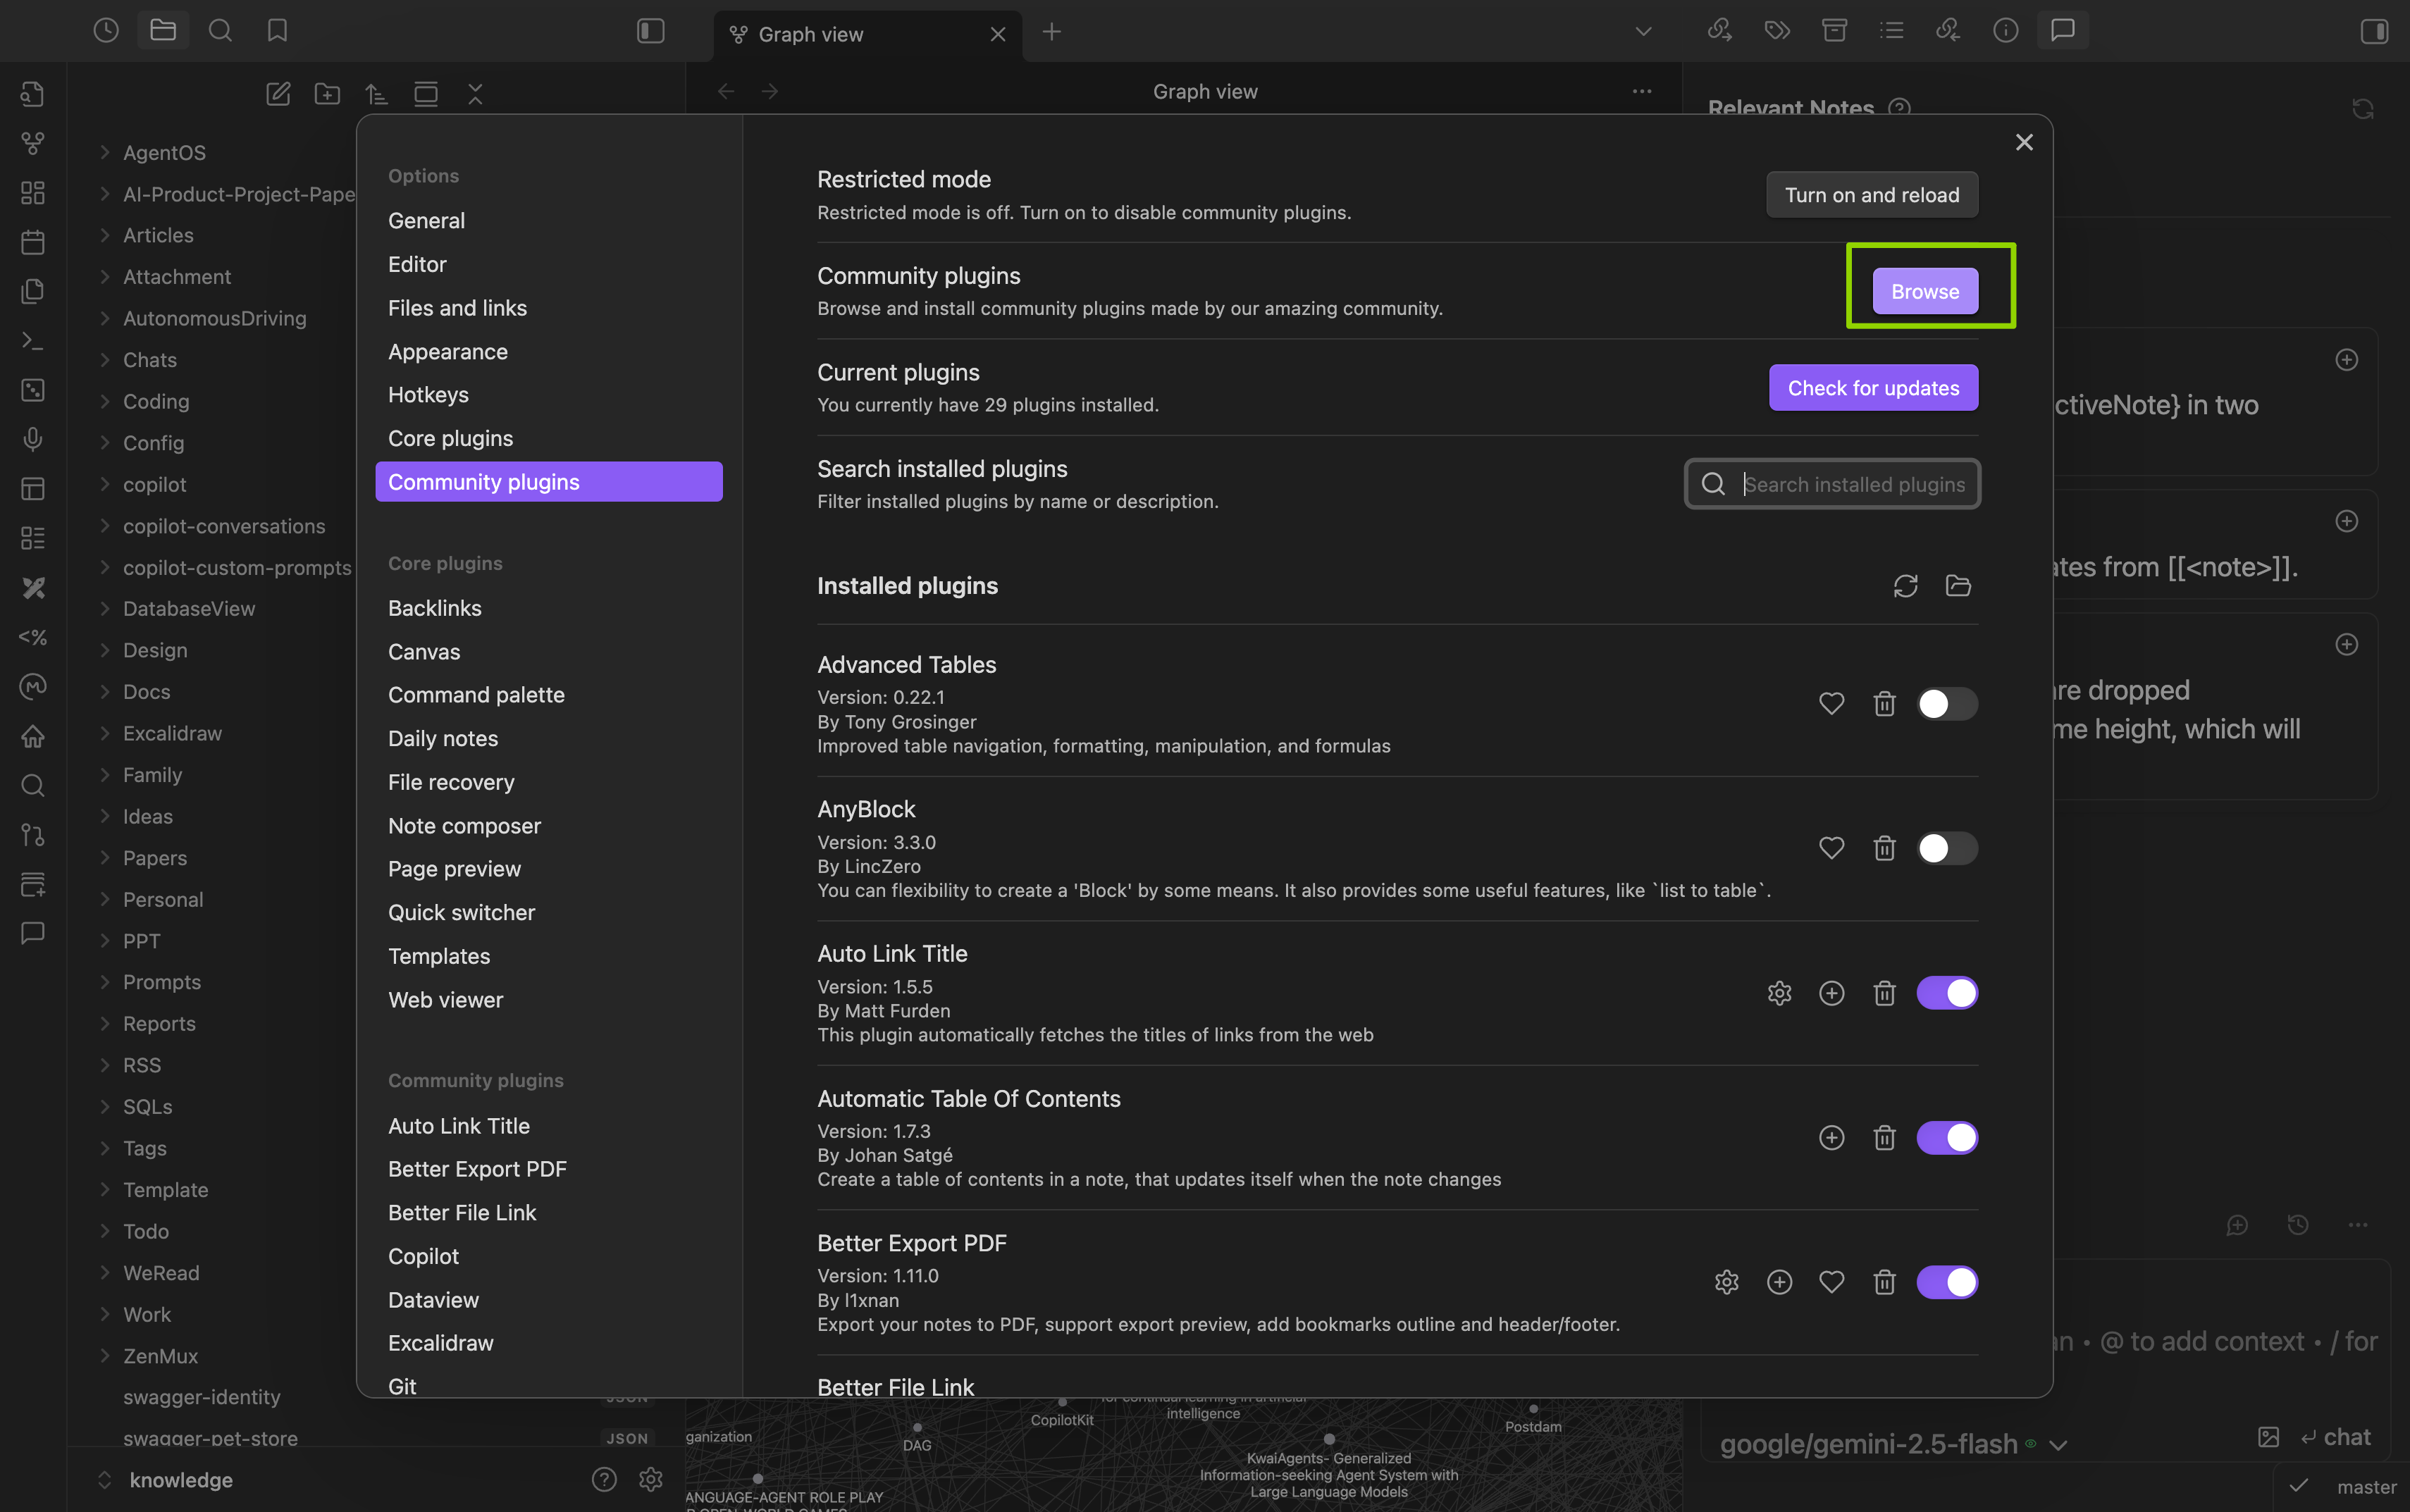Open the graph view ribbon icon
2410x1512 pixels.
coord(33,143)
